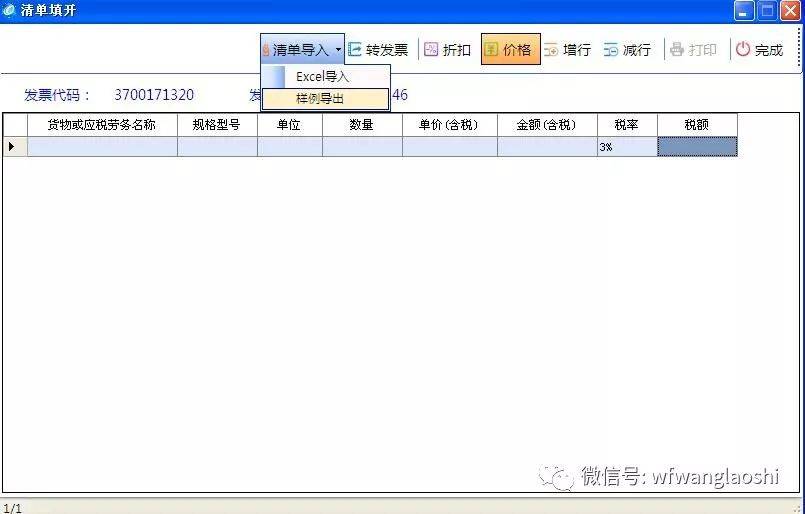
Task: Click the 税率 column header
Action: [627, 125]
